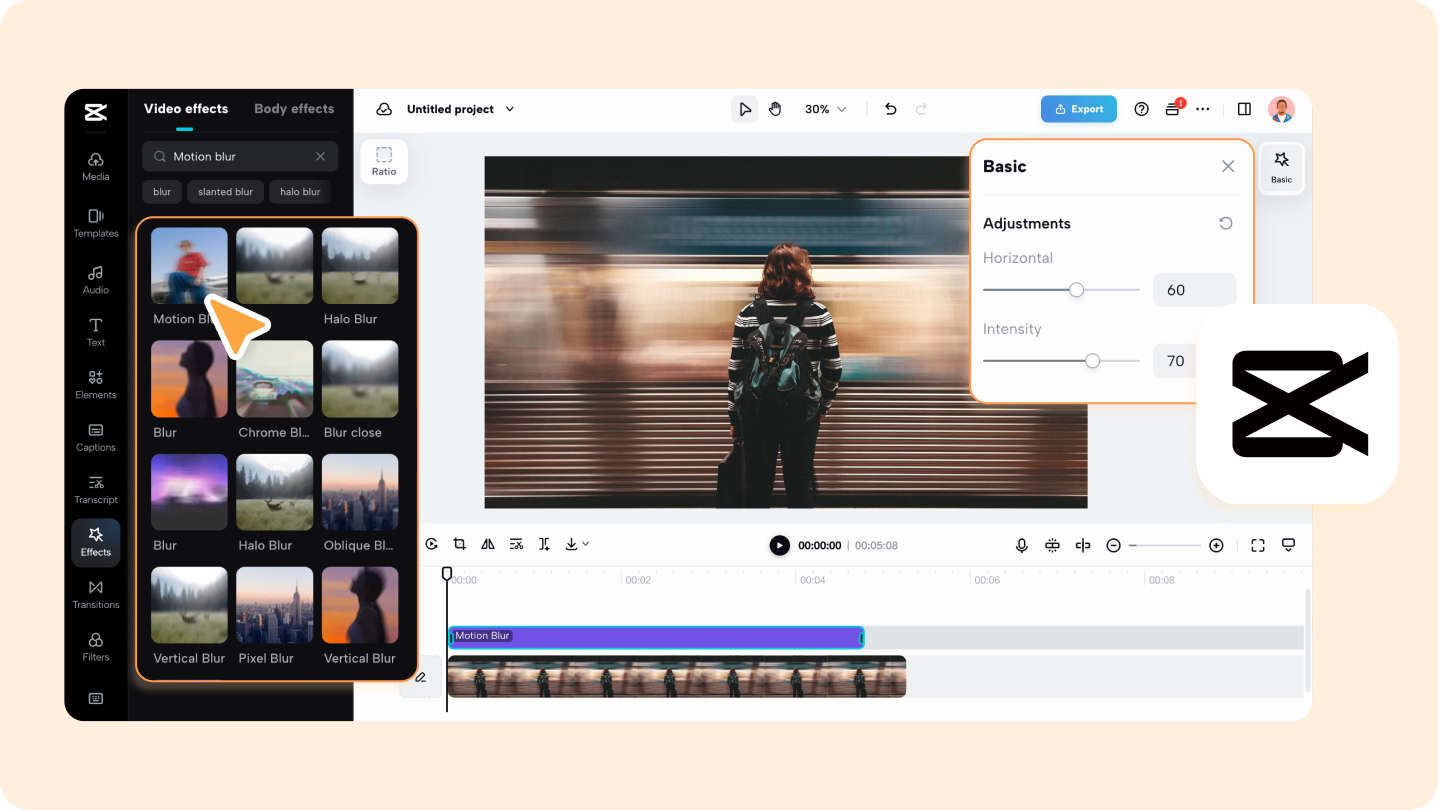Select the Video effects tab

(186, 108)
